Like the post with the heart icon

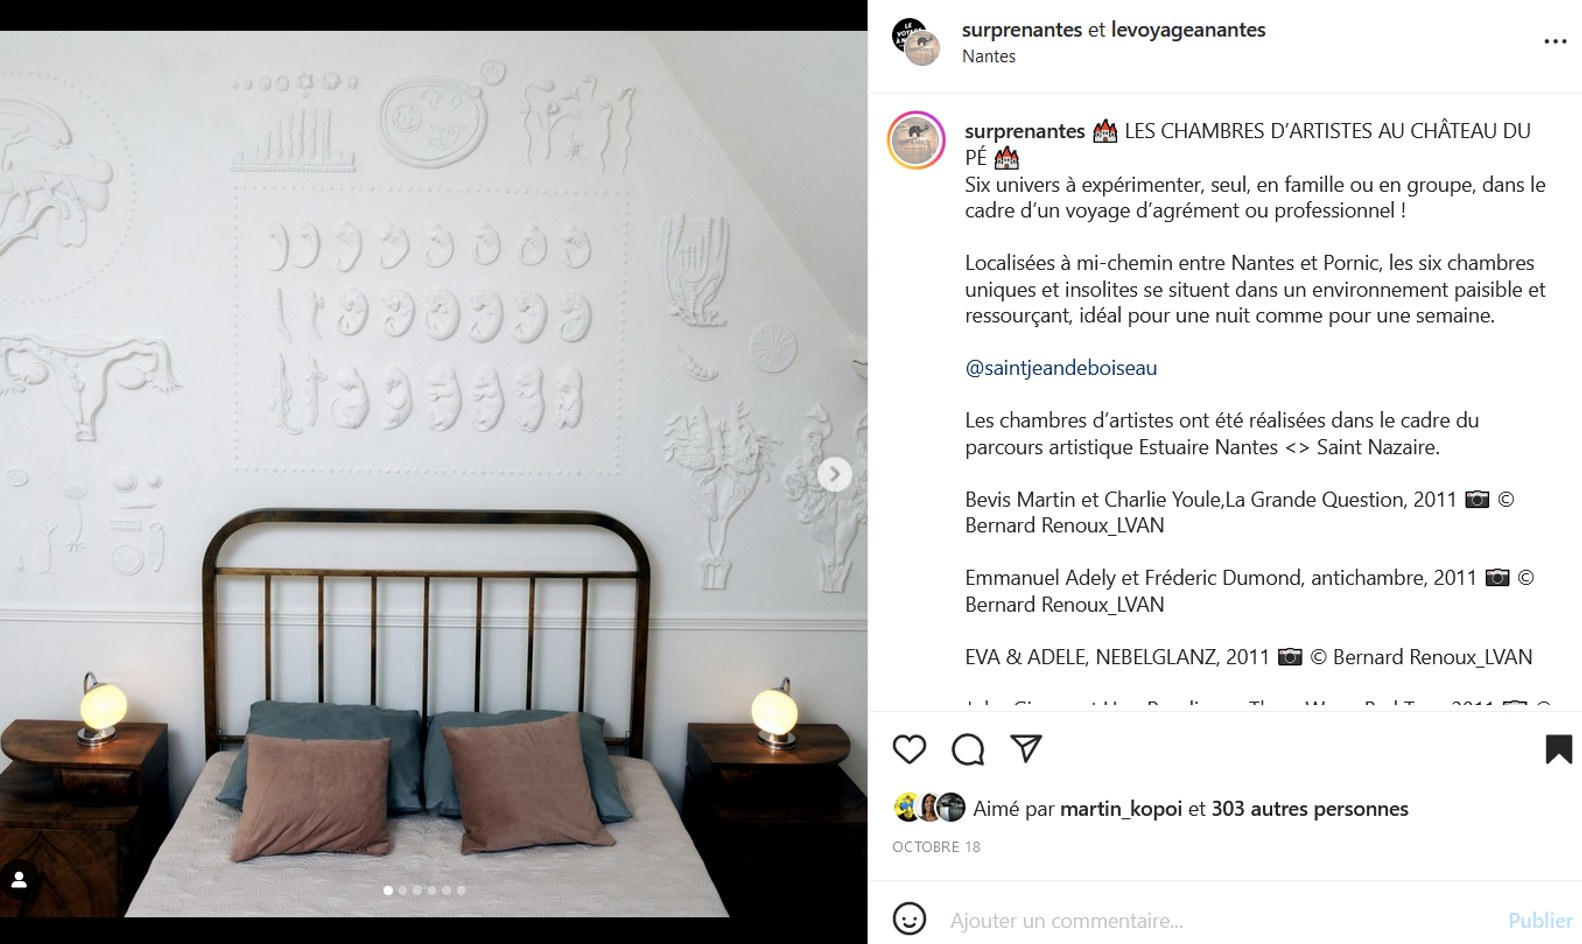(909, 749)
